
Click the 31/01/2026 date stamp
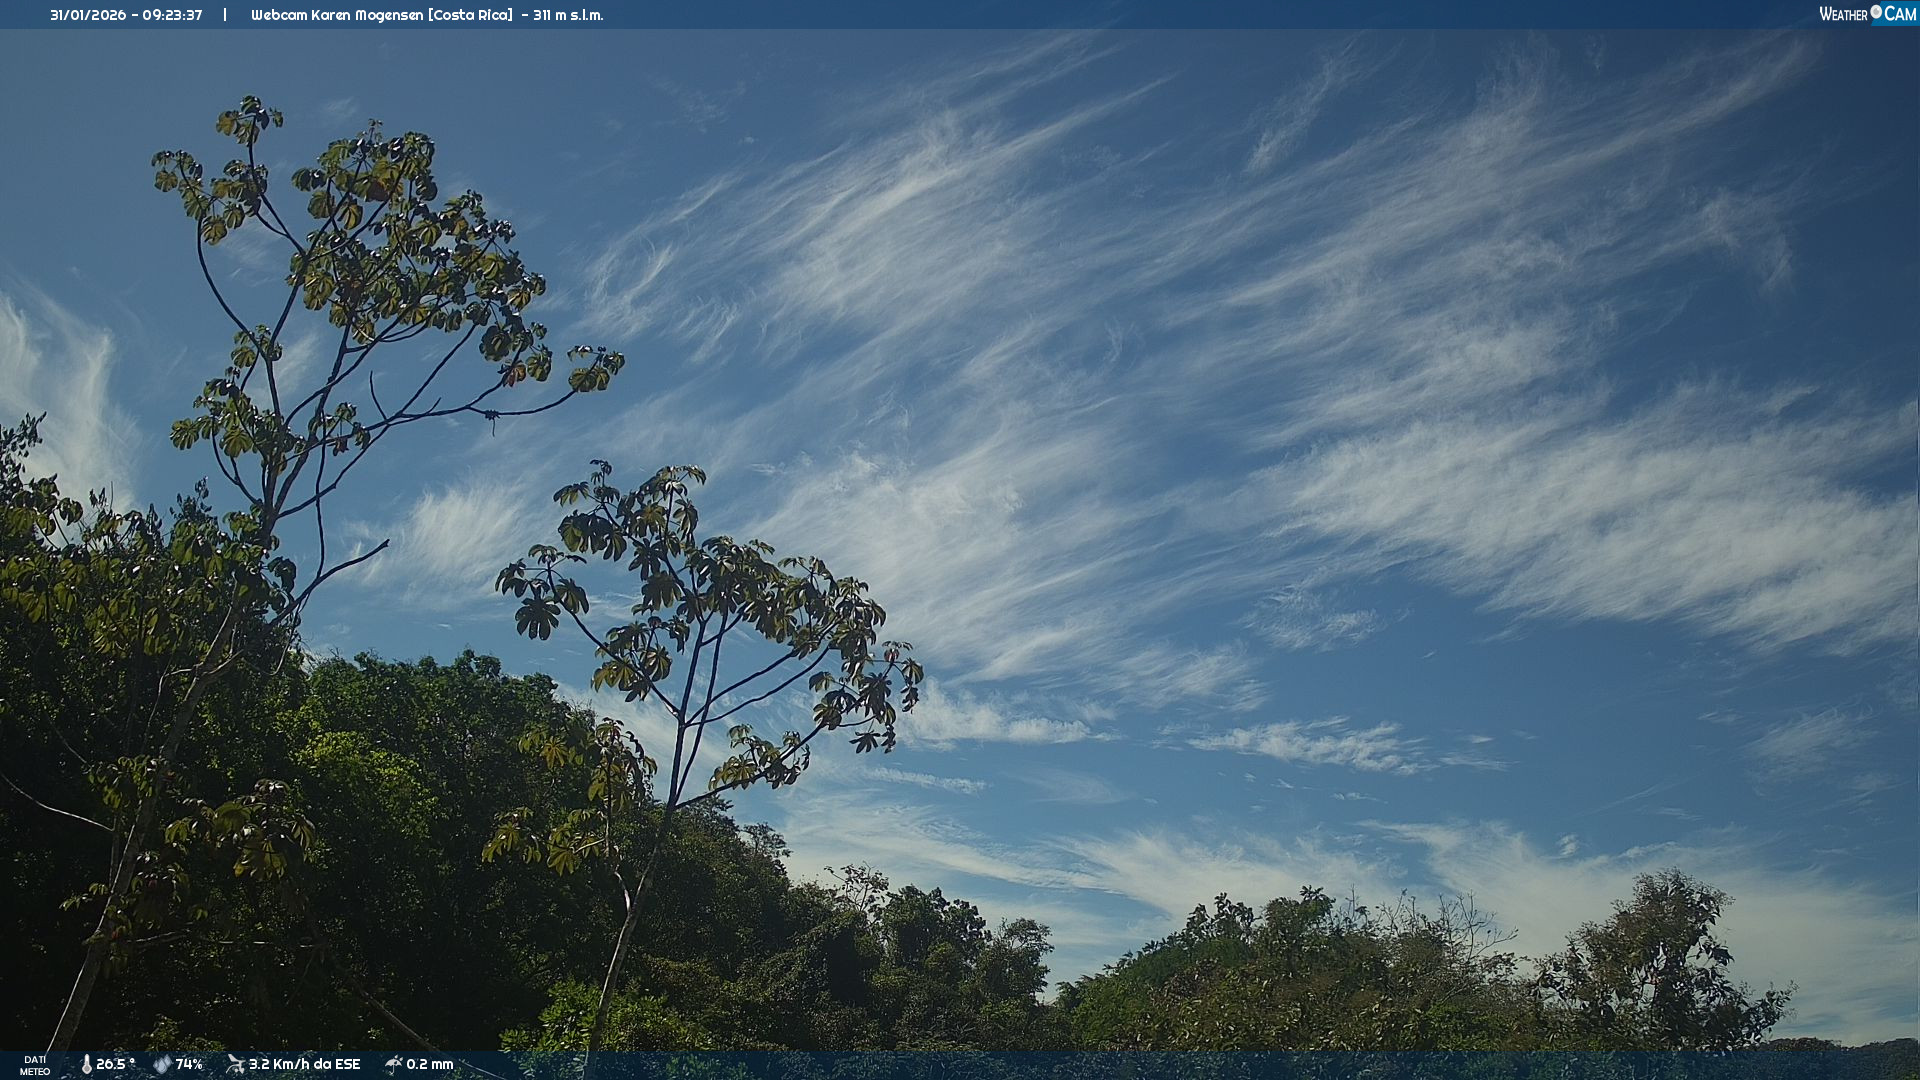(88, 15)
